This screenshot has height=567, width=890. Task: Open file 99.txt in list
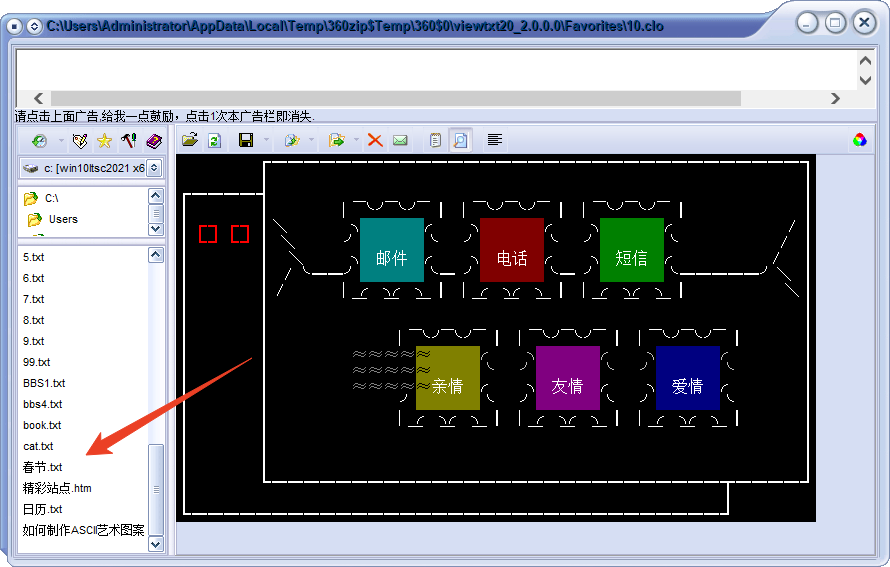click(36, 362)
